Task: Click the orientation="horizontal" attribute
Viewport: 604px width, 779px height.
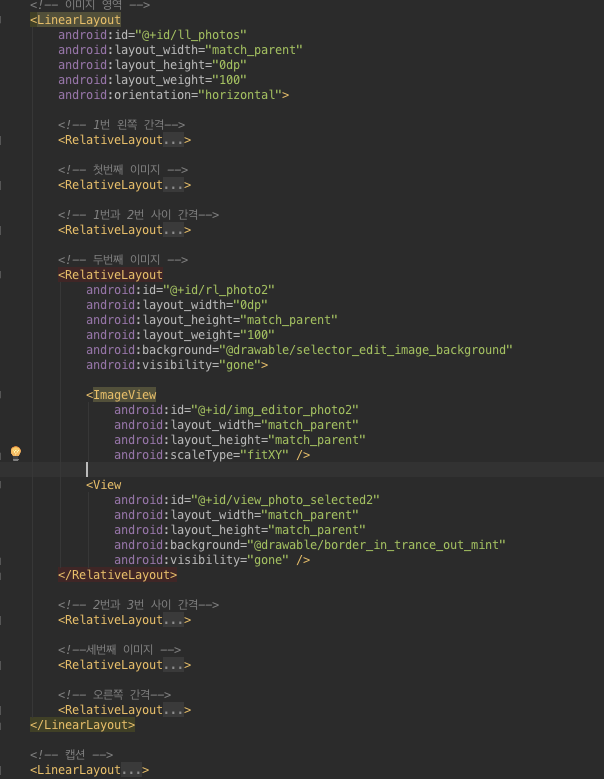Action: [170, 95]
